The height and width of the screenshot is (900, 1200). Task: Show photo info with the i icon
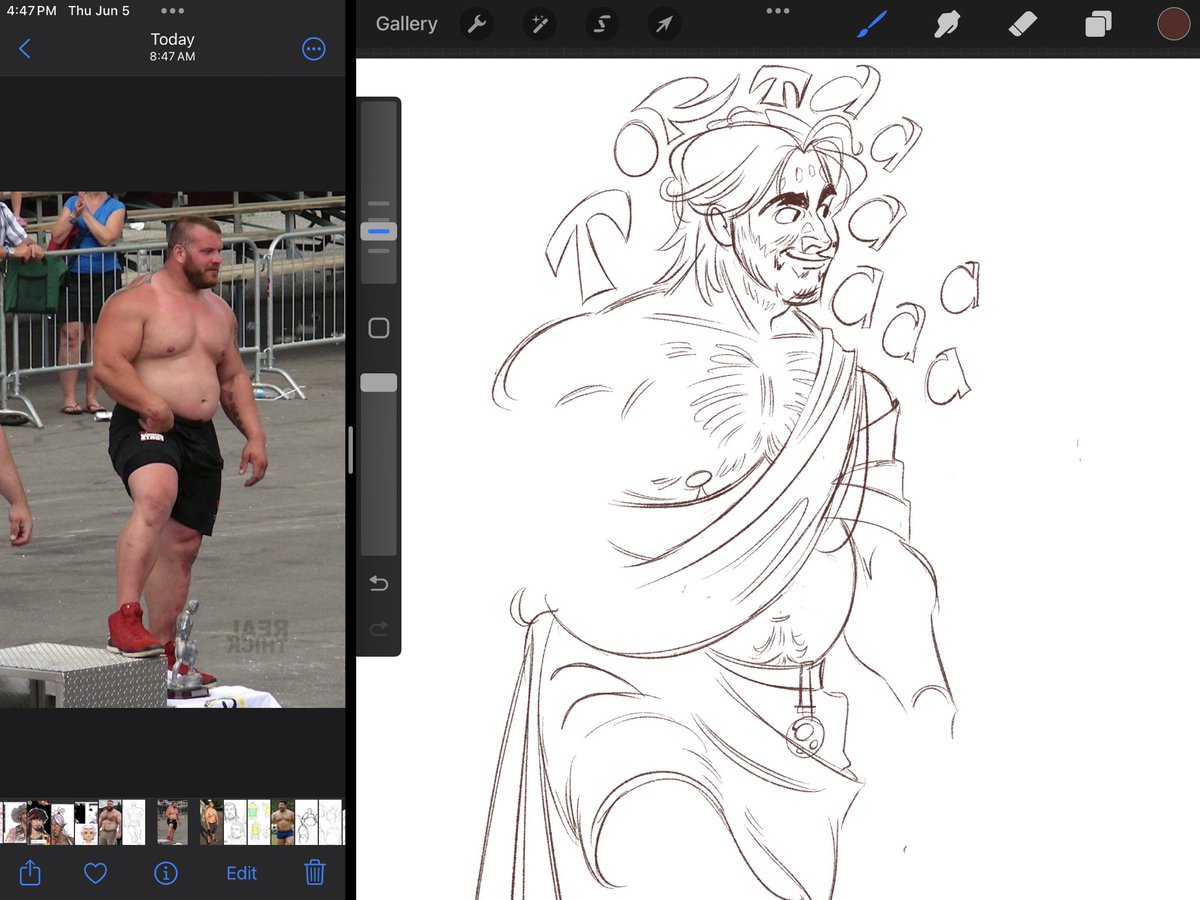(x=166, y=873)
